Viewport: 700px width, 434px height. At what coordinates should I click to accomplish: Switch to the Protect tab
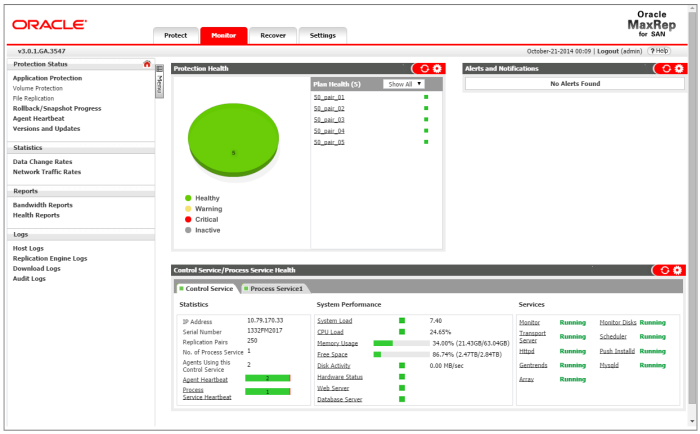coord(175,35)
